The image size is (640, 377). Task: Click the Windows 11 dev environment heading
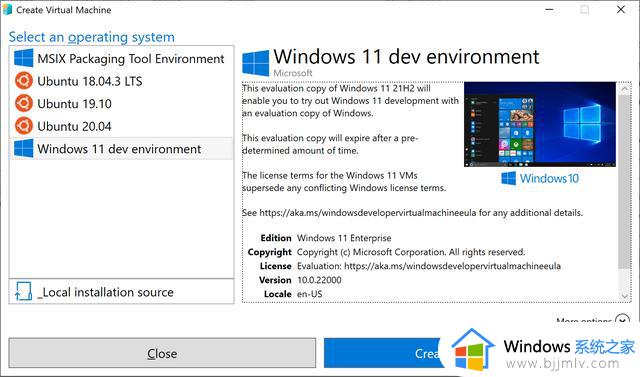(406, 57)
